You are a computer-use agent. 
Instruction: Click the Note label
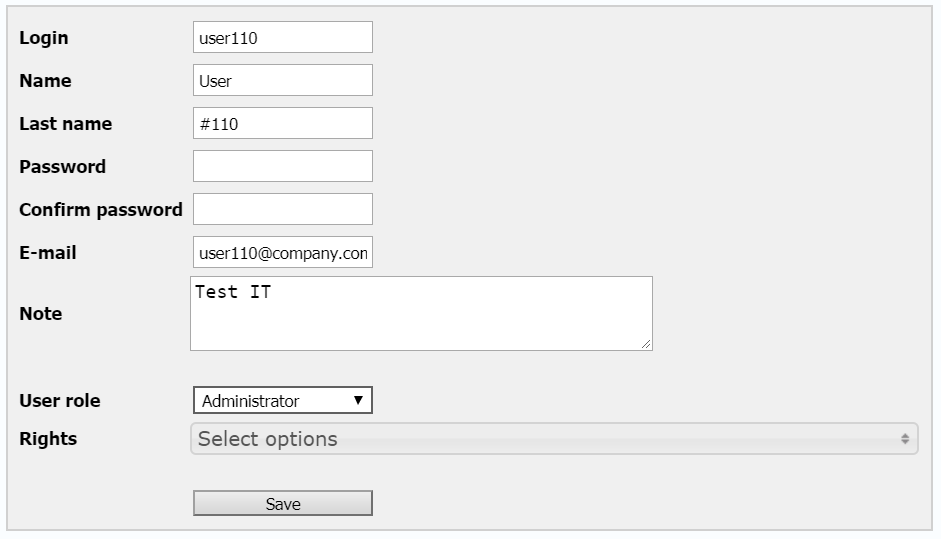pyautogui.click(x=40, y=314)
